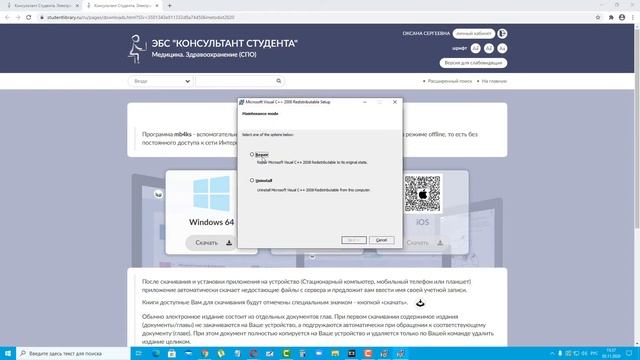Click the taskbar clock and date
640x360 pixels.
[611, 353]
